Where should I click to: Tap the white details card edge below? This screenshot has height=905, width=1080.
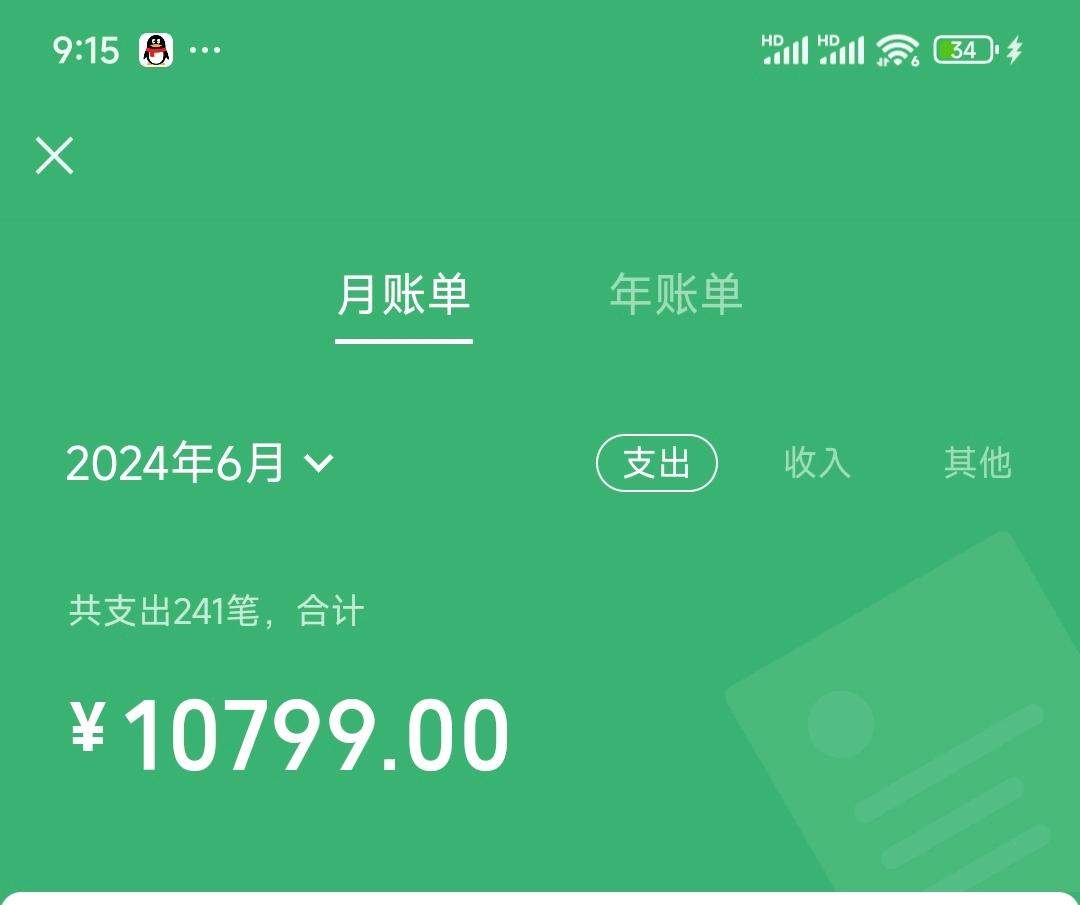click(540, 898)
